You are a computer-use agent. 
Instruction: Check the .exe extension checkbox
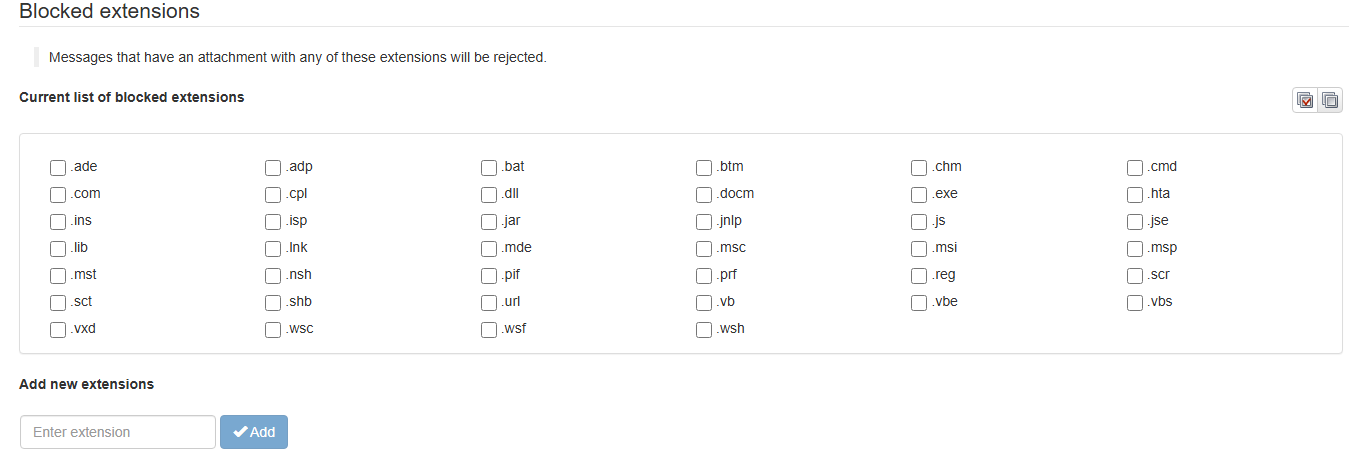[919, 194]
